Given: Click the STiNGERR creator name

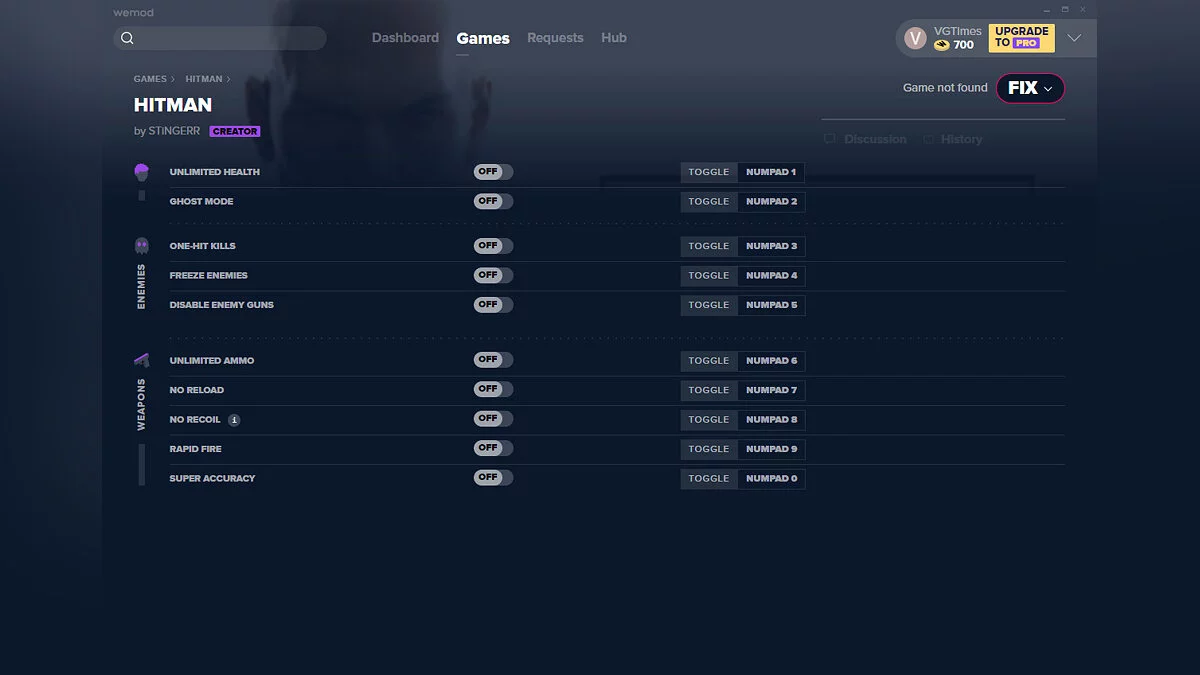Looking at the screenshot, I should point(174,131).
